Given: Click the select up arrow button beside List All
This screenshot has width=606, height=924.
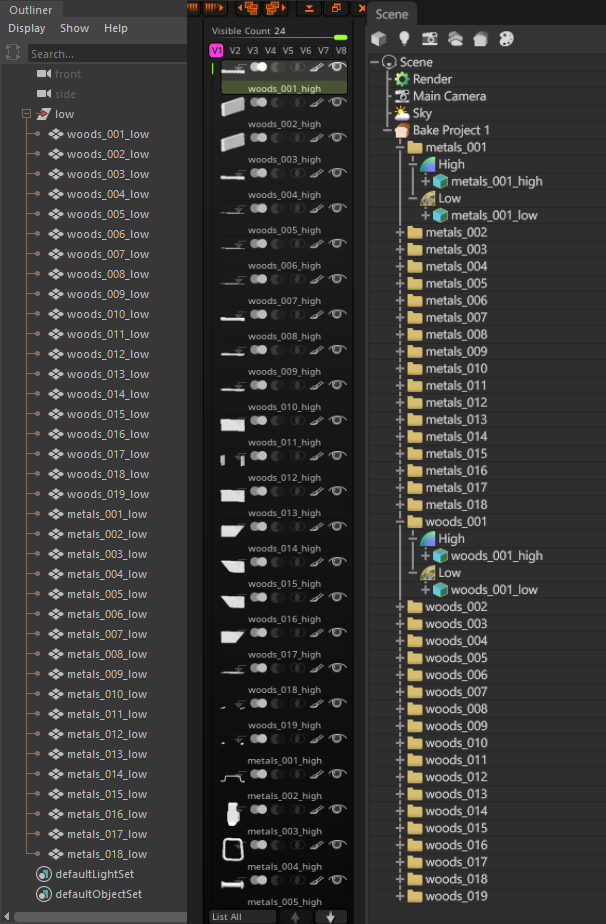Looking at the screenshot, I should [295, 916].
